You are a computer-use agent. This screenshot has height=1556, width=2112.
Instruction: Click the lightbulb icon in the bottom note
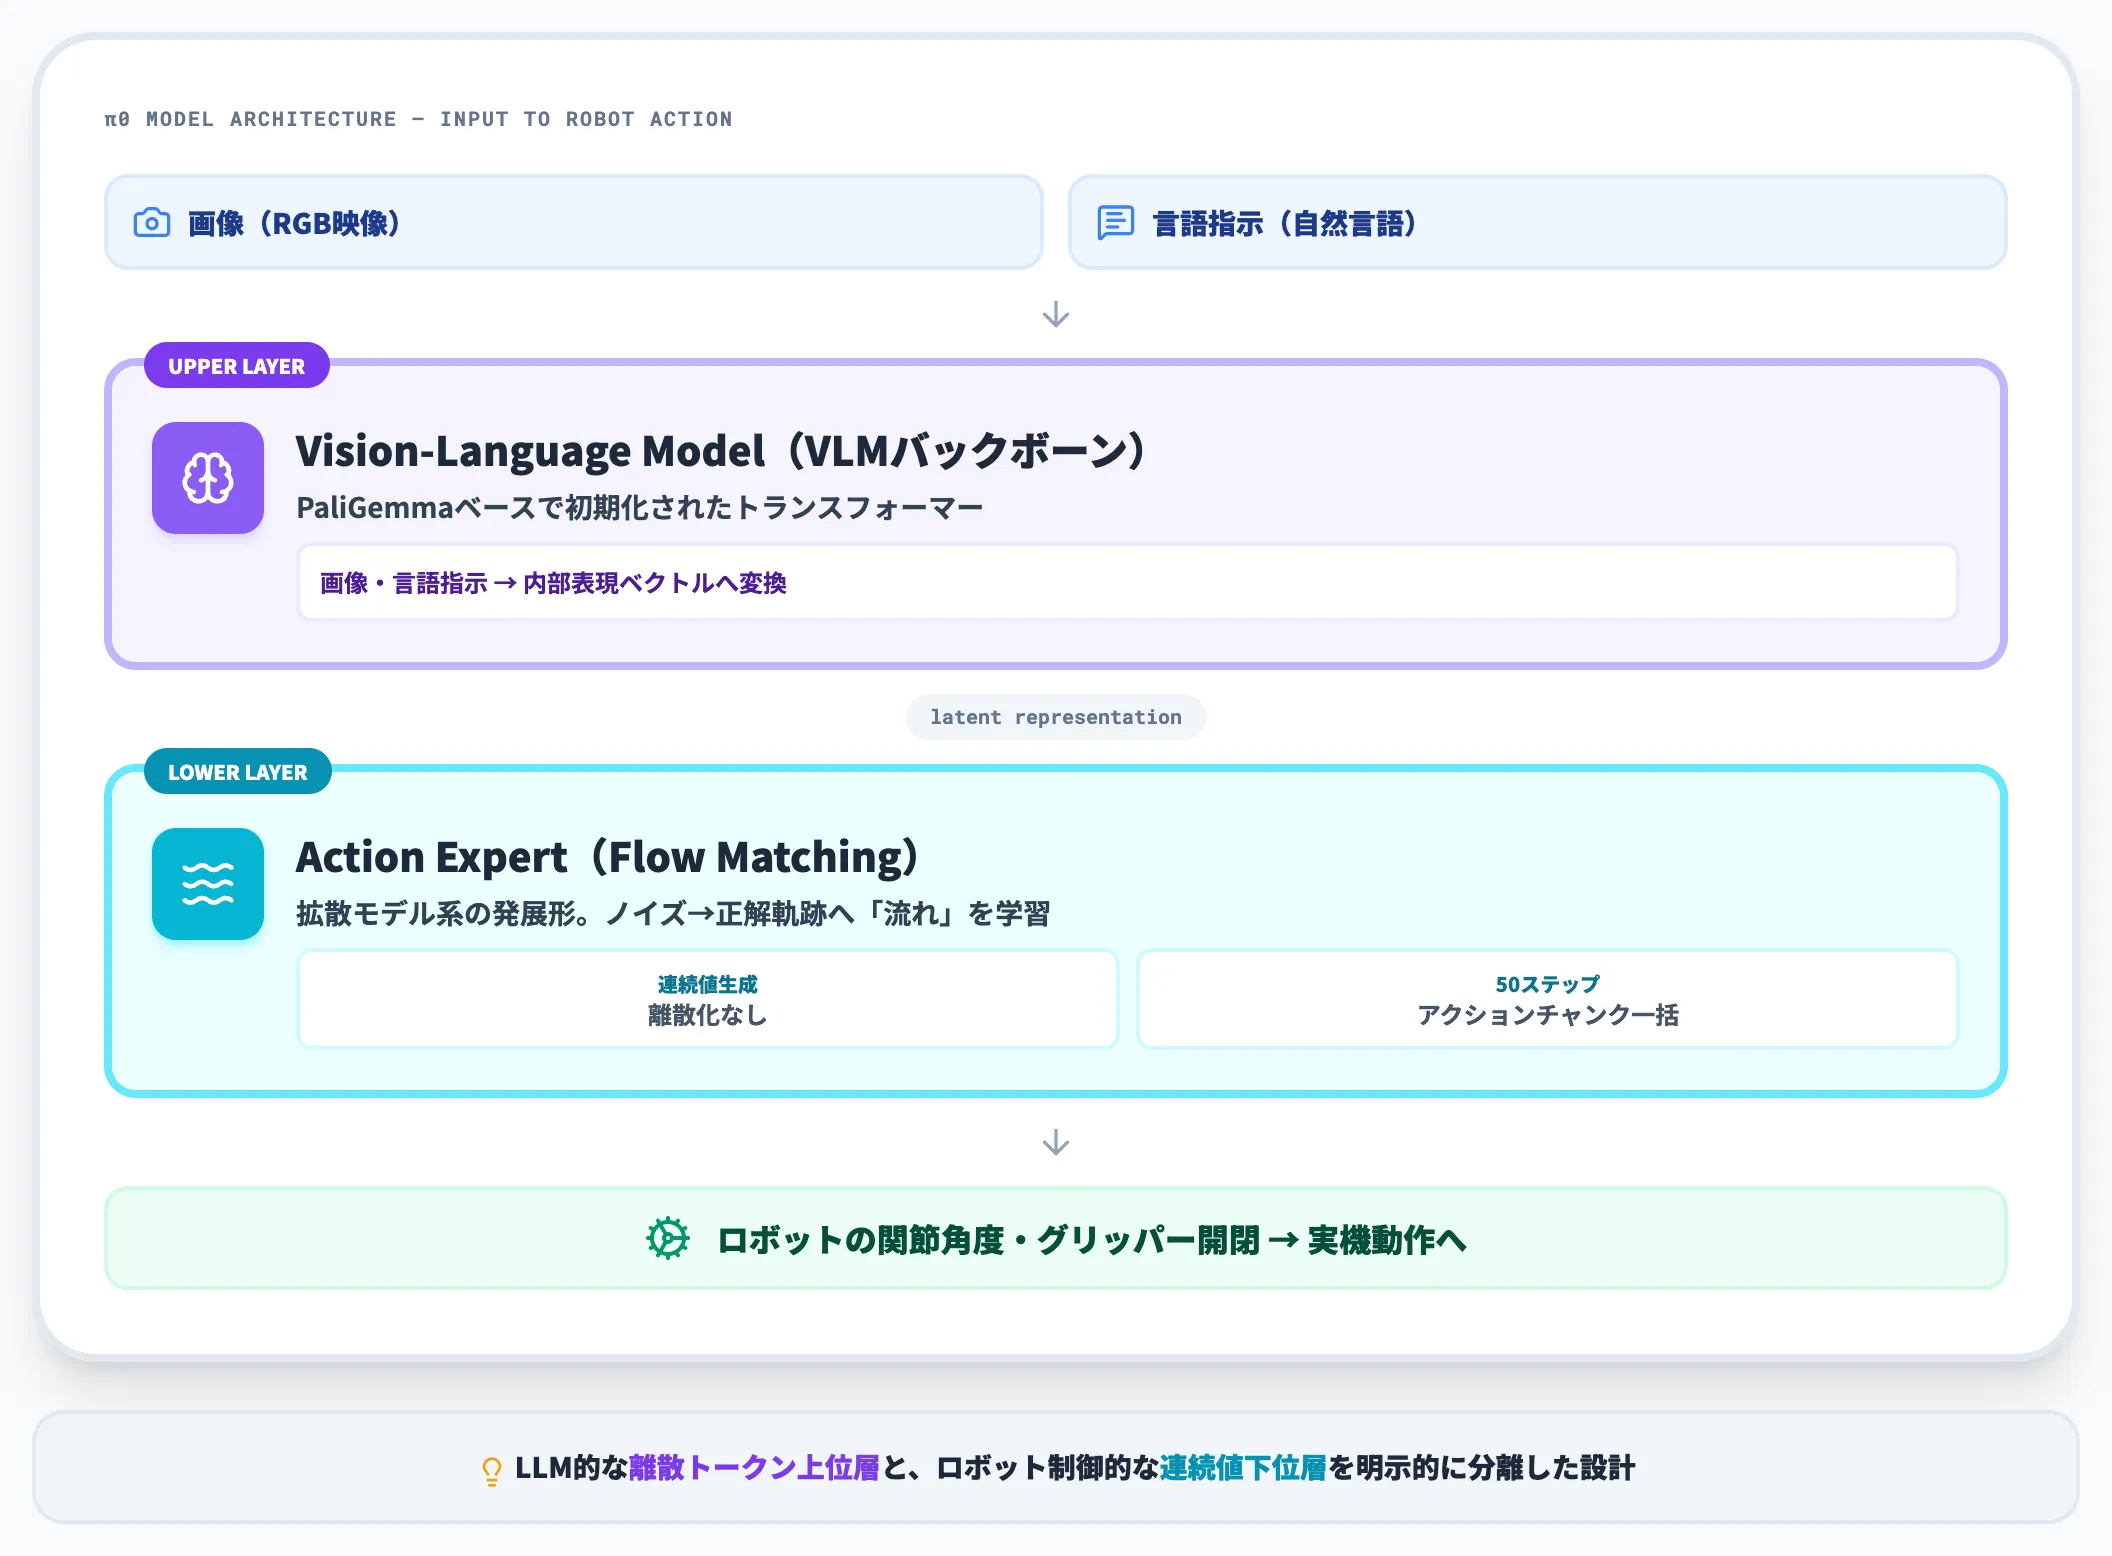pyautogui.click(x=491, y=1470)
